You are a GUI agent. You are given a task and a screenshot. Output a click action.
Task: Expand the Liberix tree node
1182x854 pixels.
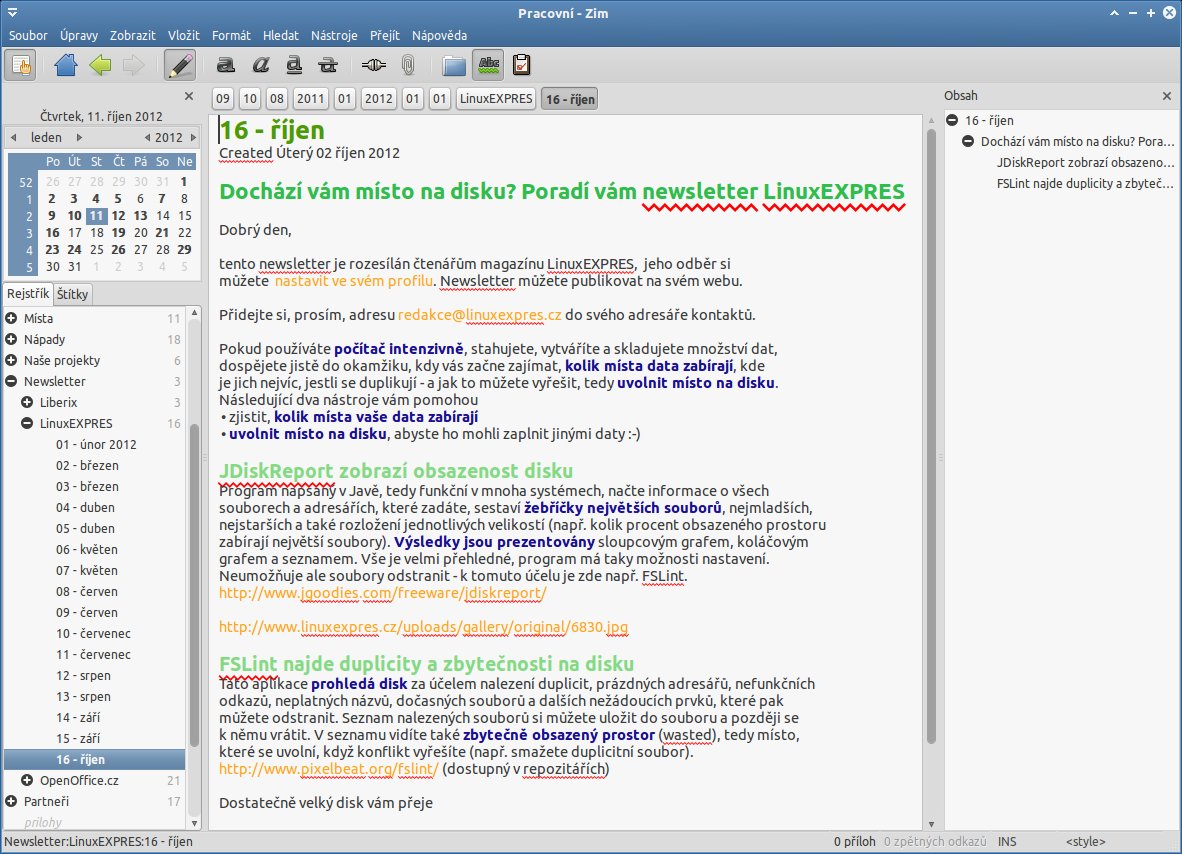tap(27, 403)
